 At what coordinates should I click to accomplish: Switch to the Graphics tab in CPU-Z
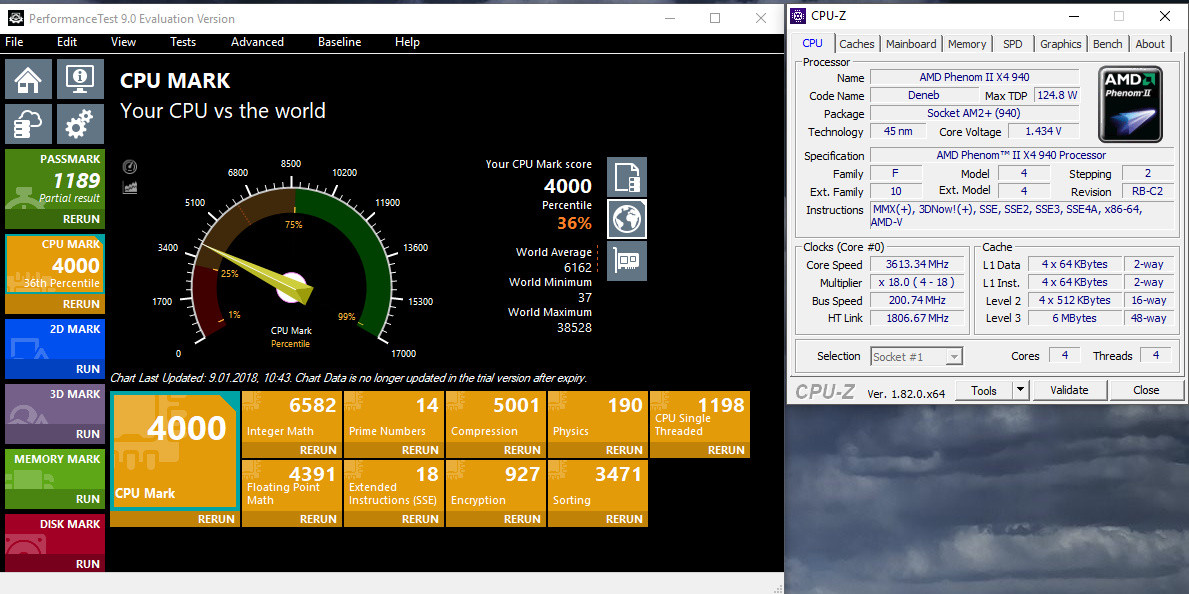[1061, 44]
